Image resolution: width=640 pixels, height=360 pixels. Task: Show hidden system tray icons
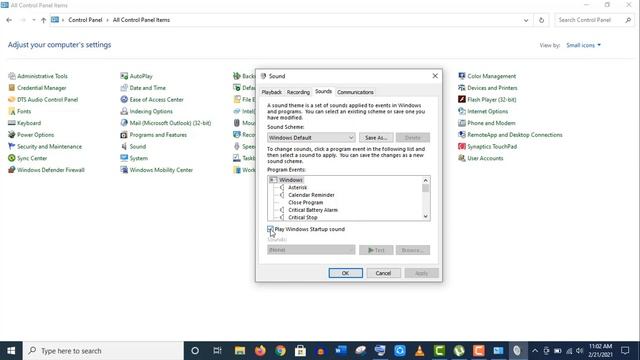pos(535,351)
